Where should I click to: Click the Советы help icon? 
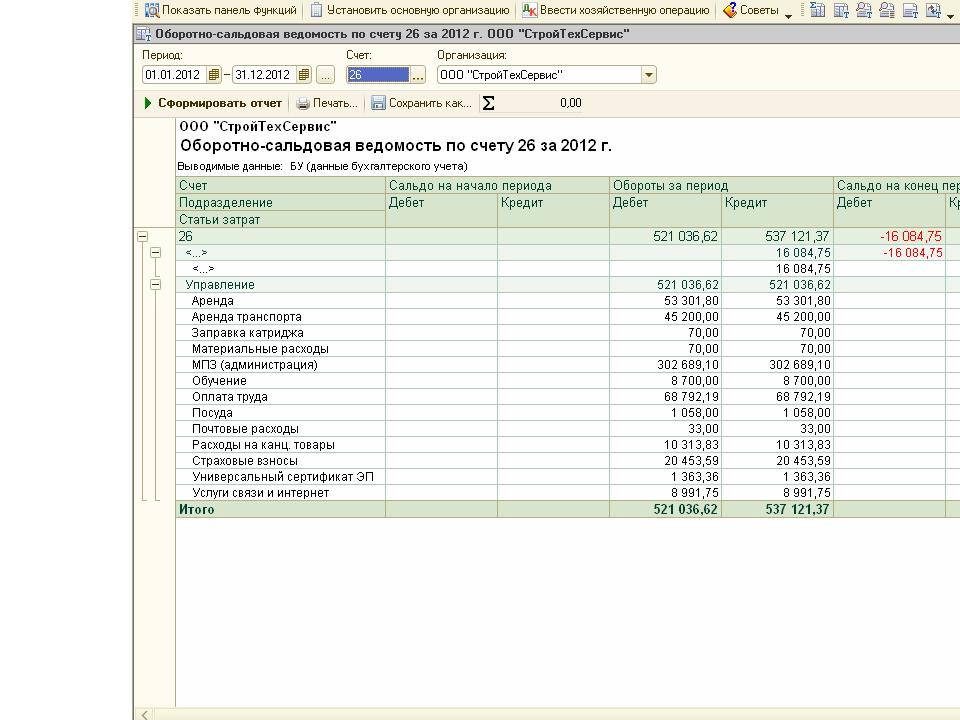(730, 10)
